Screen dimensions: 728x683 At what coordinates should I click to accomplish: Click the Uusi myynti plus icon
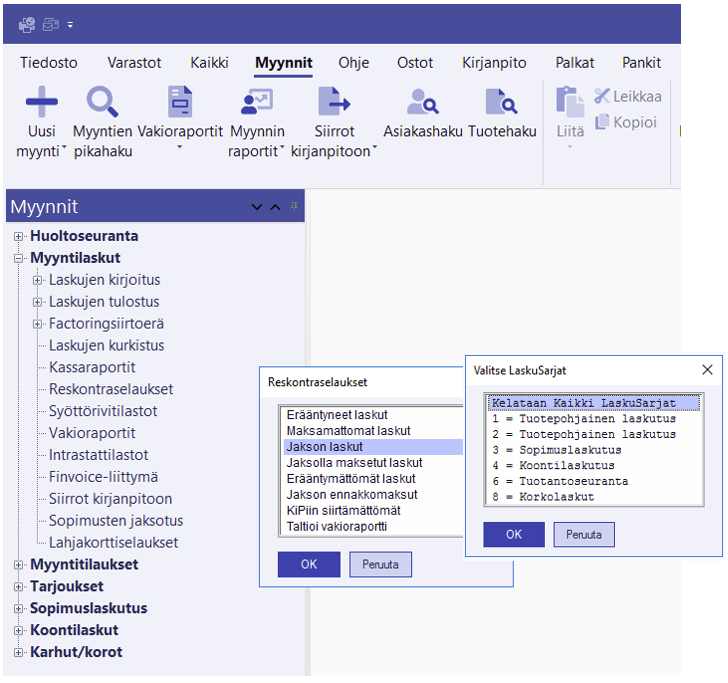coord(41,102)
